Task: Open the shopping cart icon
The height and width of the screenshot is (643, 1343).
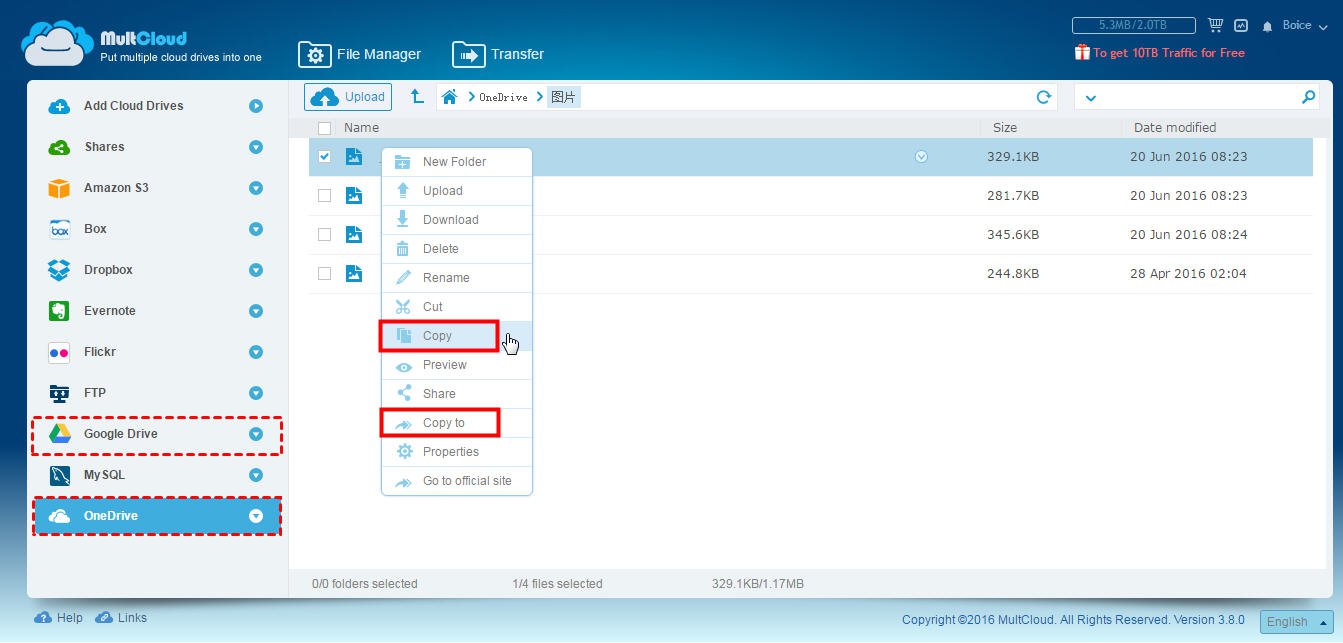Action: click(1216, 25)
